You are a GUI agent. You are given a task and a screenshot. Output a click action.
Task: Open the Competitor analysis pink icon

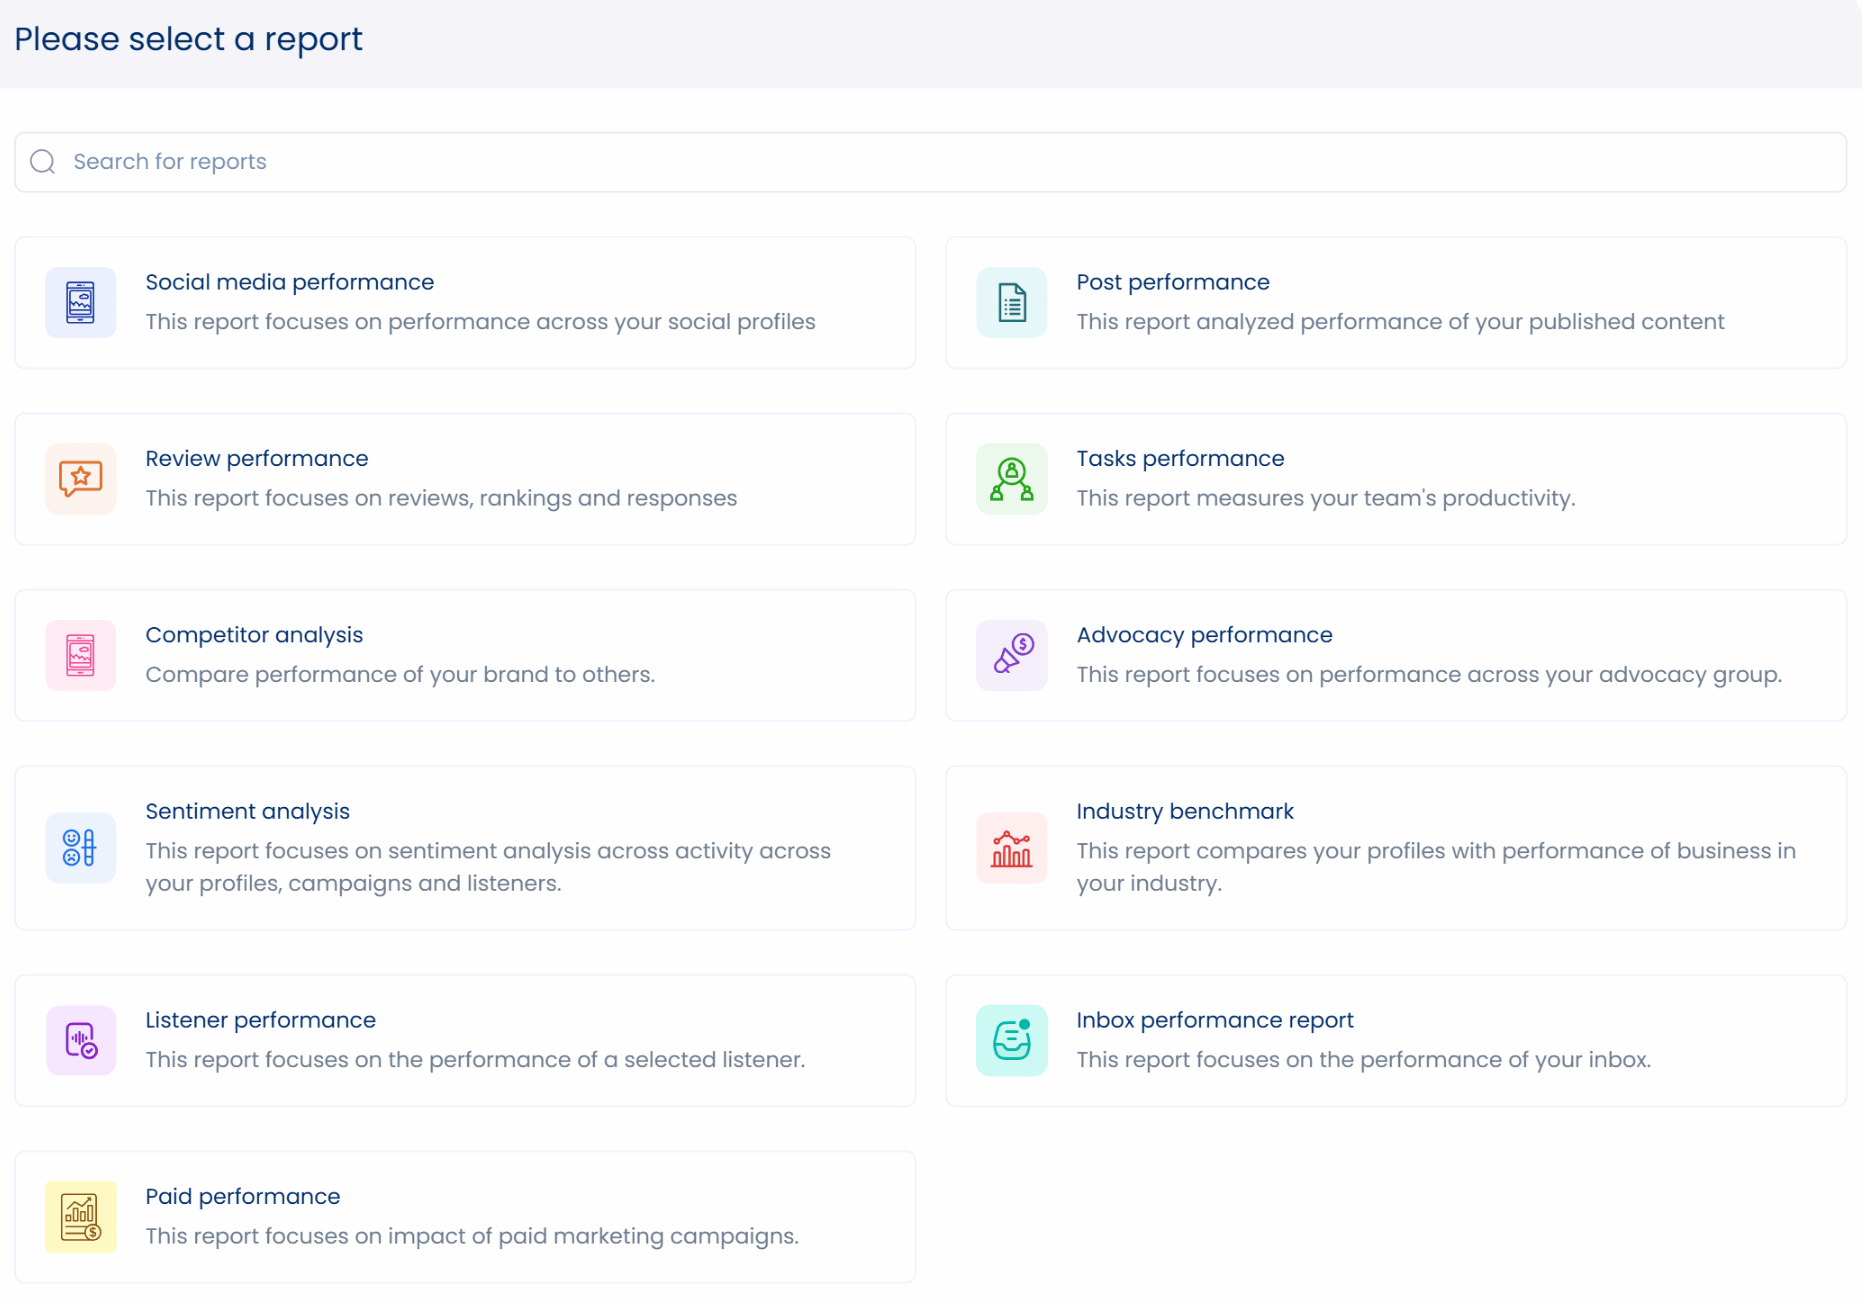click(x=80, y=655)
